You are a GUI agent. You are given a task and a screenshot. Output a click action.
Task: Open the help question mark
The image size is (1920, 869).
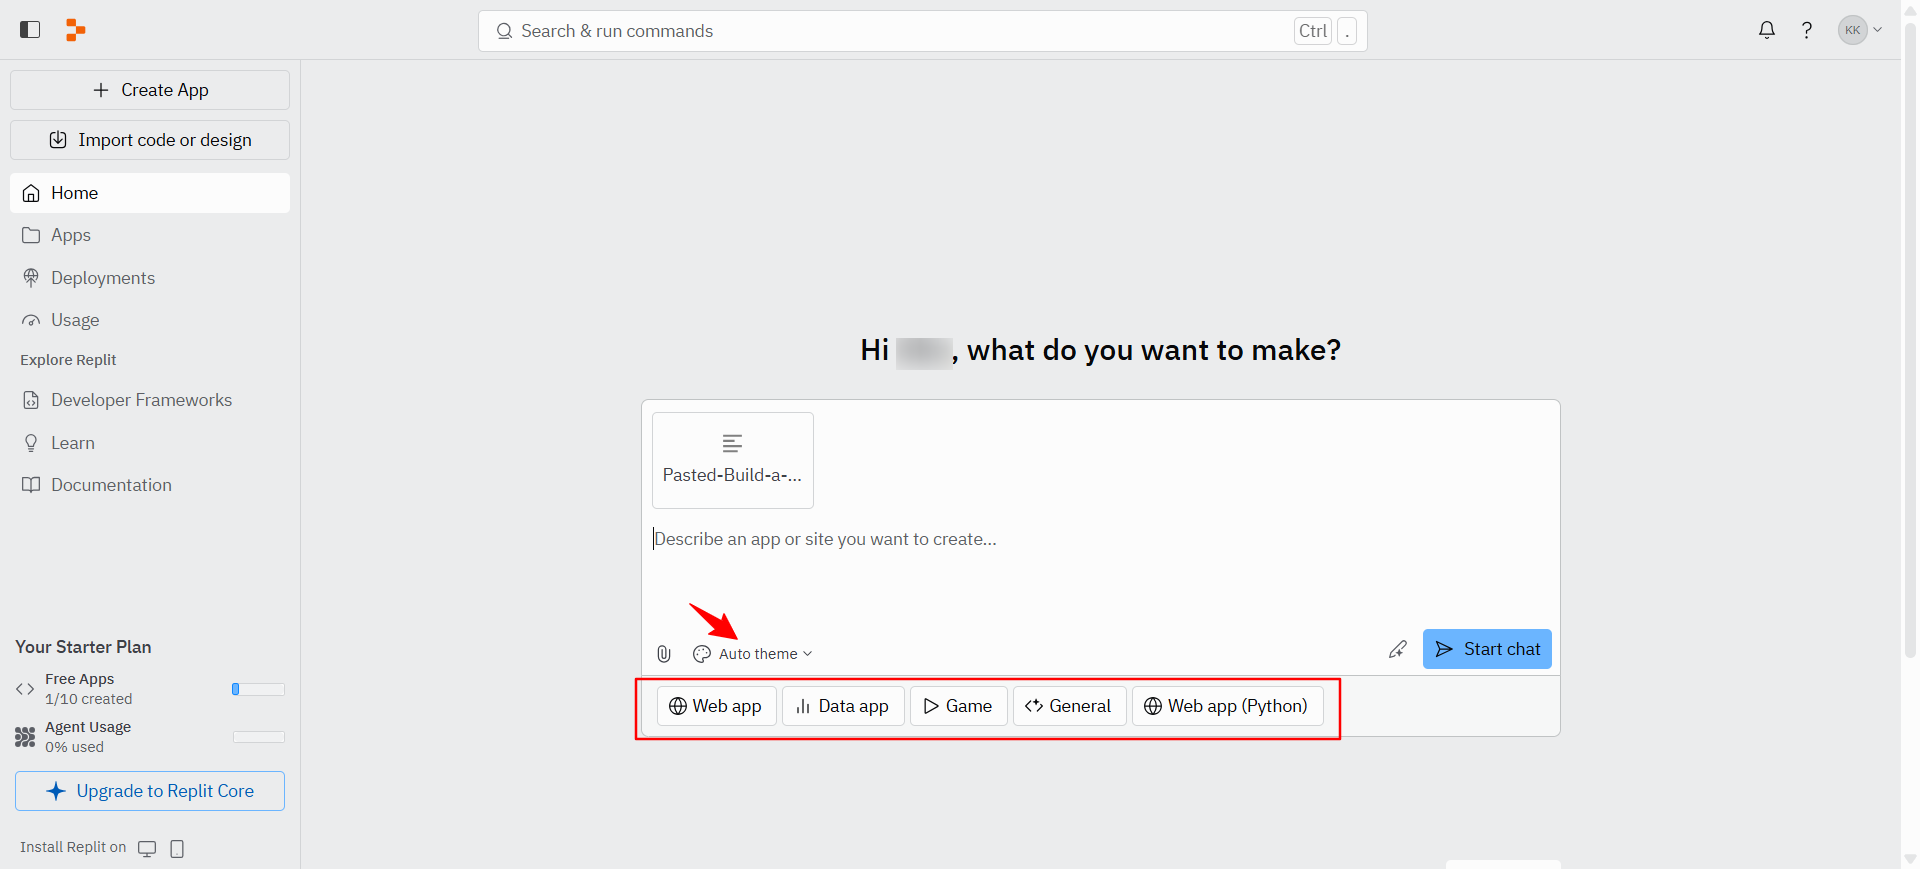click(1807, 30)
